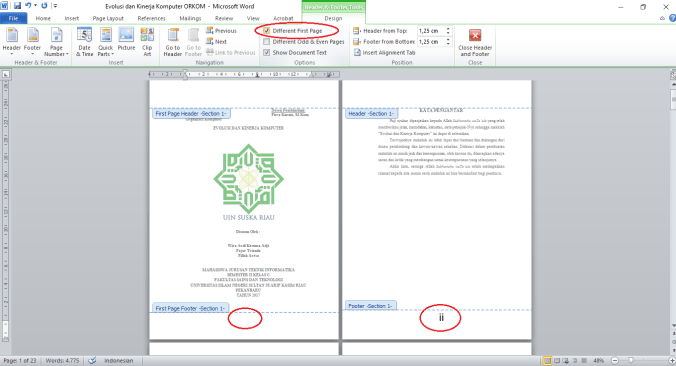
Task: Select Draft view icon
Action: pyautogui.click(x=584, y=360)
